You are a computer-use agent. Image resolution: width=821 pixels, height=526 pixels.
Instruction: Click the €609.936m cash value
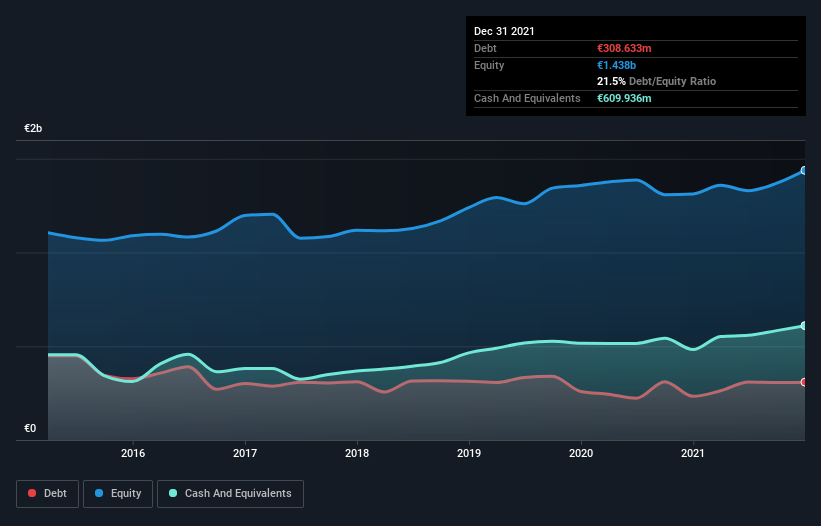[624, 98]
